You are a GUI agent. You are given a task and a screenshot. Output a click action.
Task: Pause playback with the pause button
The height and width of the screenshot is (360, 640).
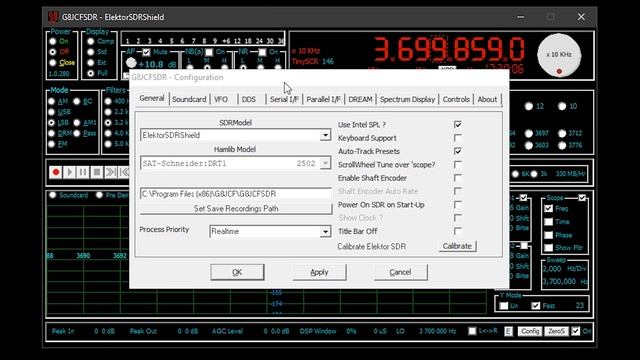pyautogui.click(x=83, y=172)
